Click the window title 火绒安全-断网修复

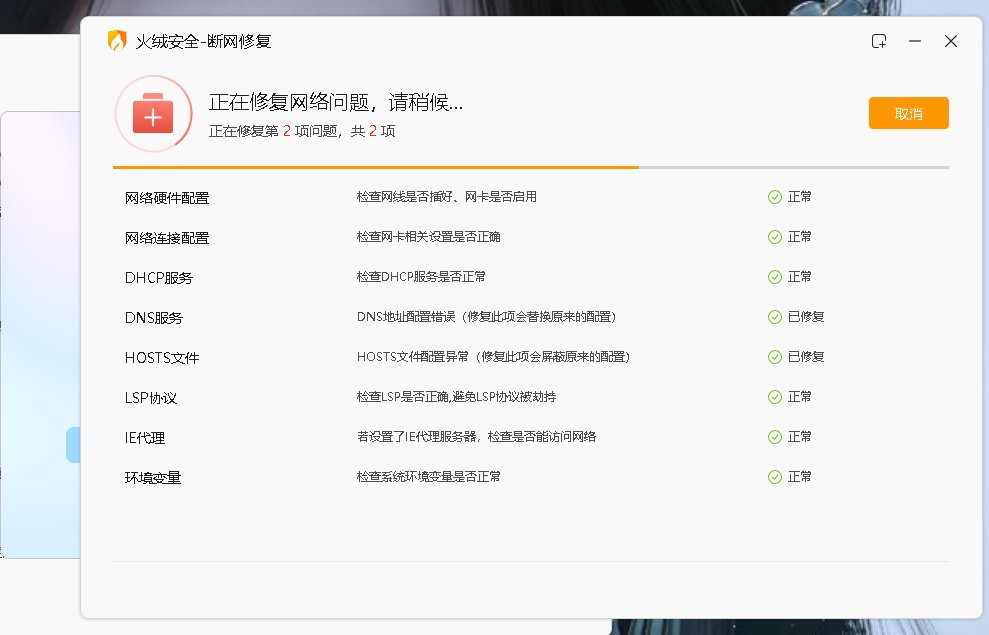pyautogui.click(x=203, y=42)
